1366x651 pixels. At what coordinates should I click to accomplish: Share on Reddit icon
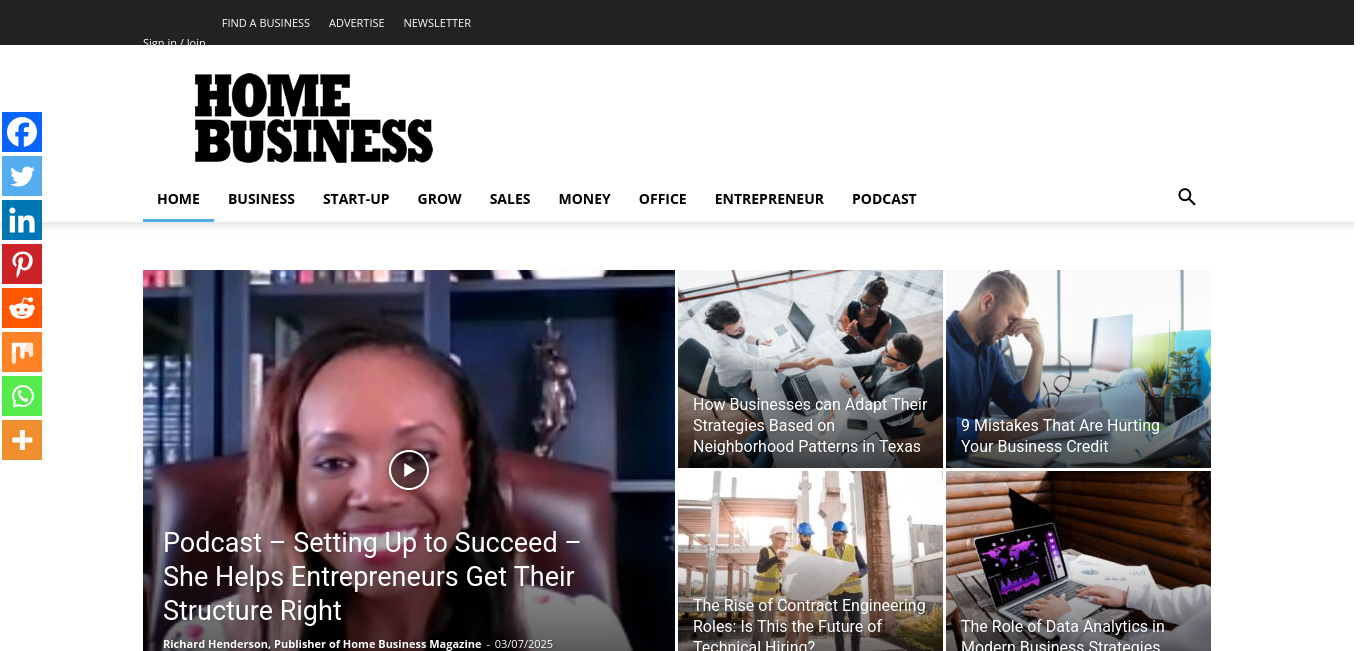point(22,308)
